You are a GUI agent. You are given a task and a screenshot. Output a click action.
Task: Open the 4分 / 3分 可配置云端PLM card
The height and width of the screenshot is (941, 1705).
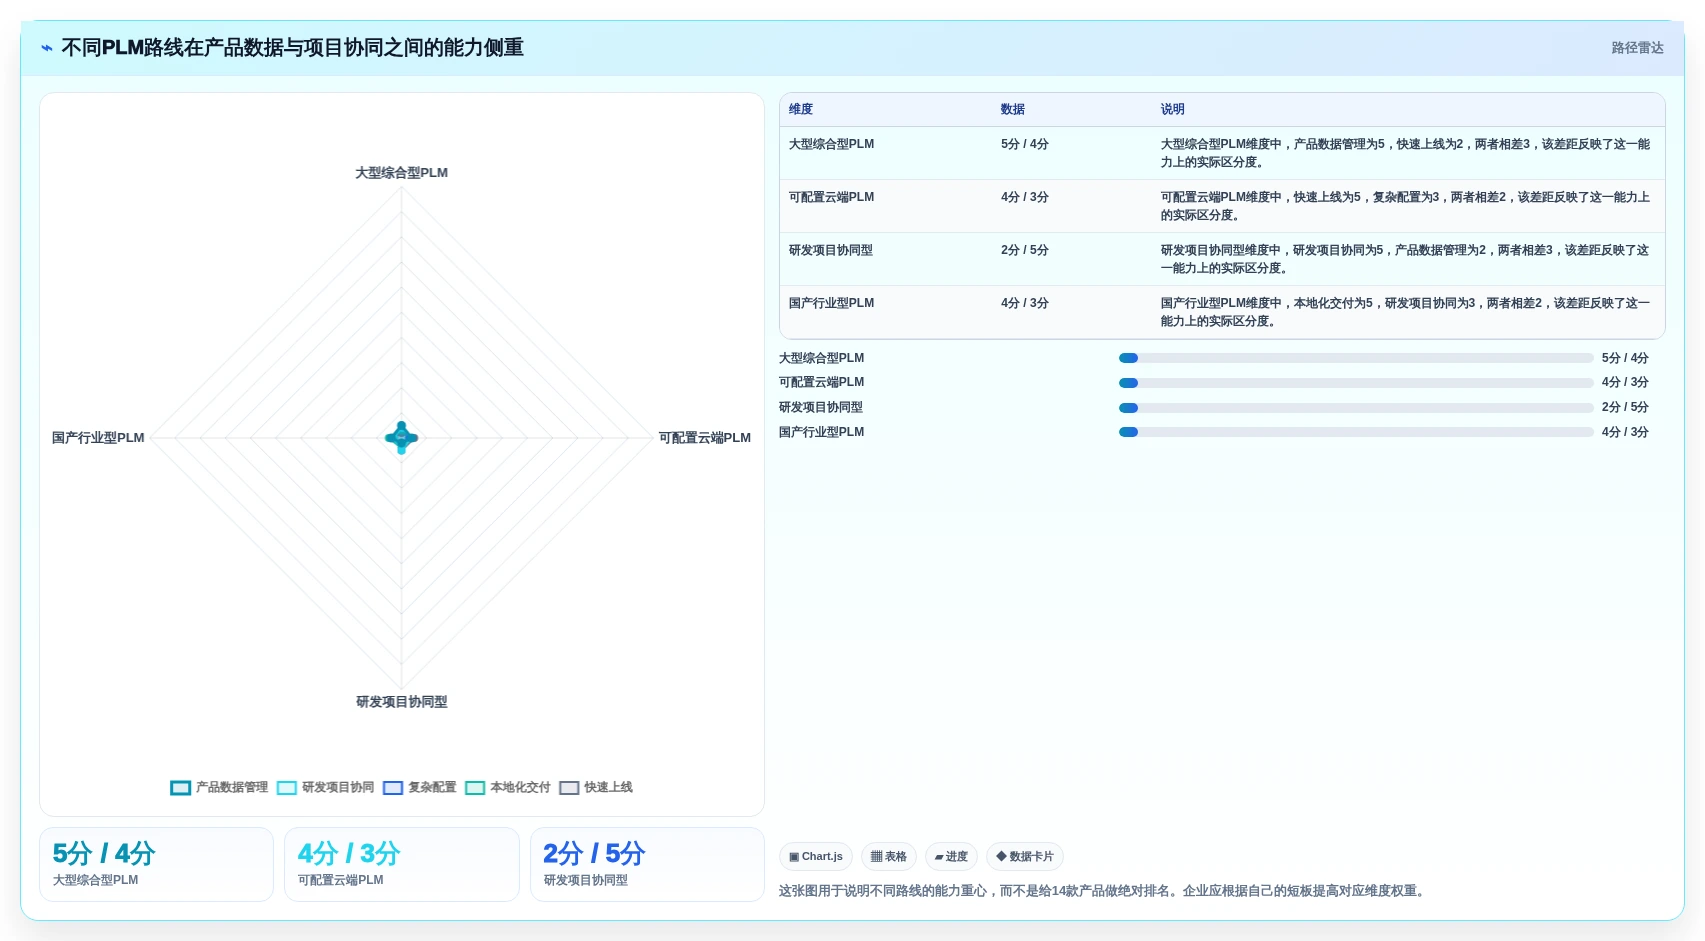click(402, 864)
